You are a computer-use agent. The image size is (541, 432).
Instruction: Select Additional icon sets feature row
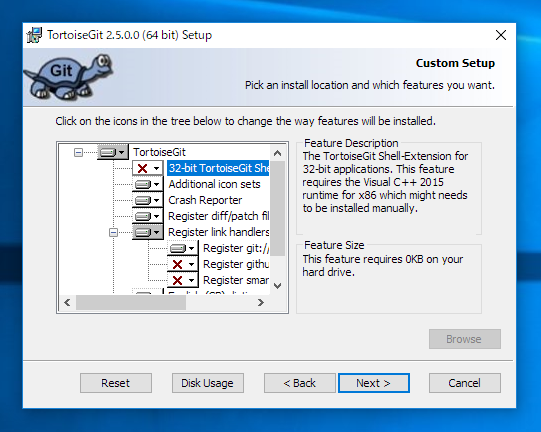click(214, 184)
